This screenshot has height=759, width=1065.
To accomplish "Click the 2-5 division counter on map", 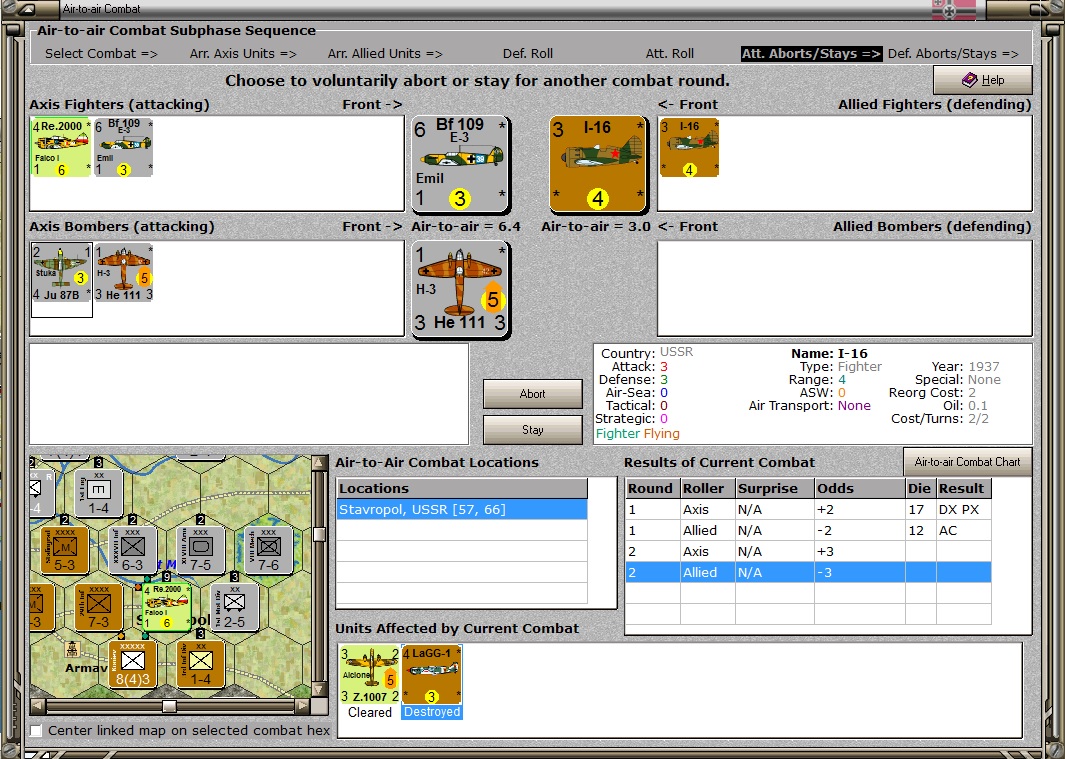I will (x=235, y=607).
